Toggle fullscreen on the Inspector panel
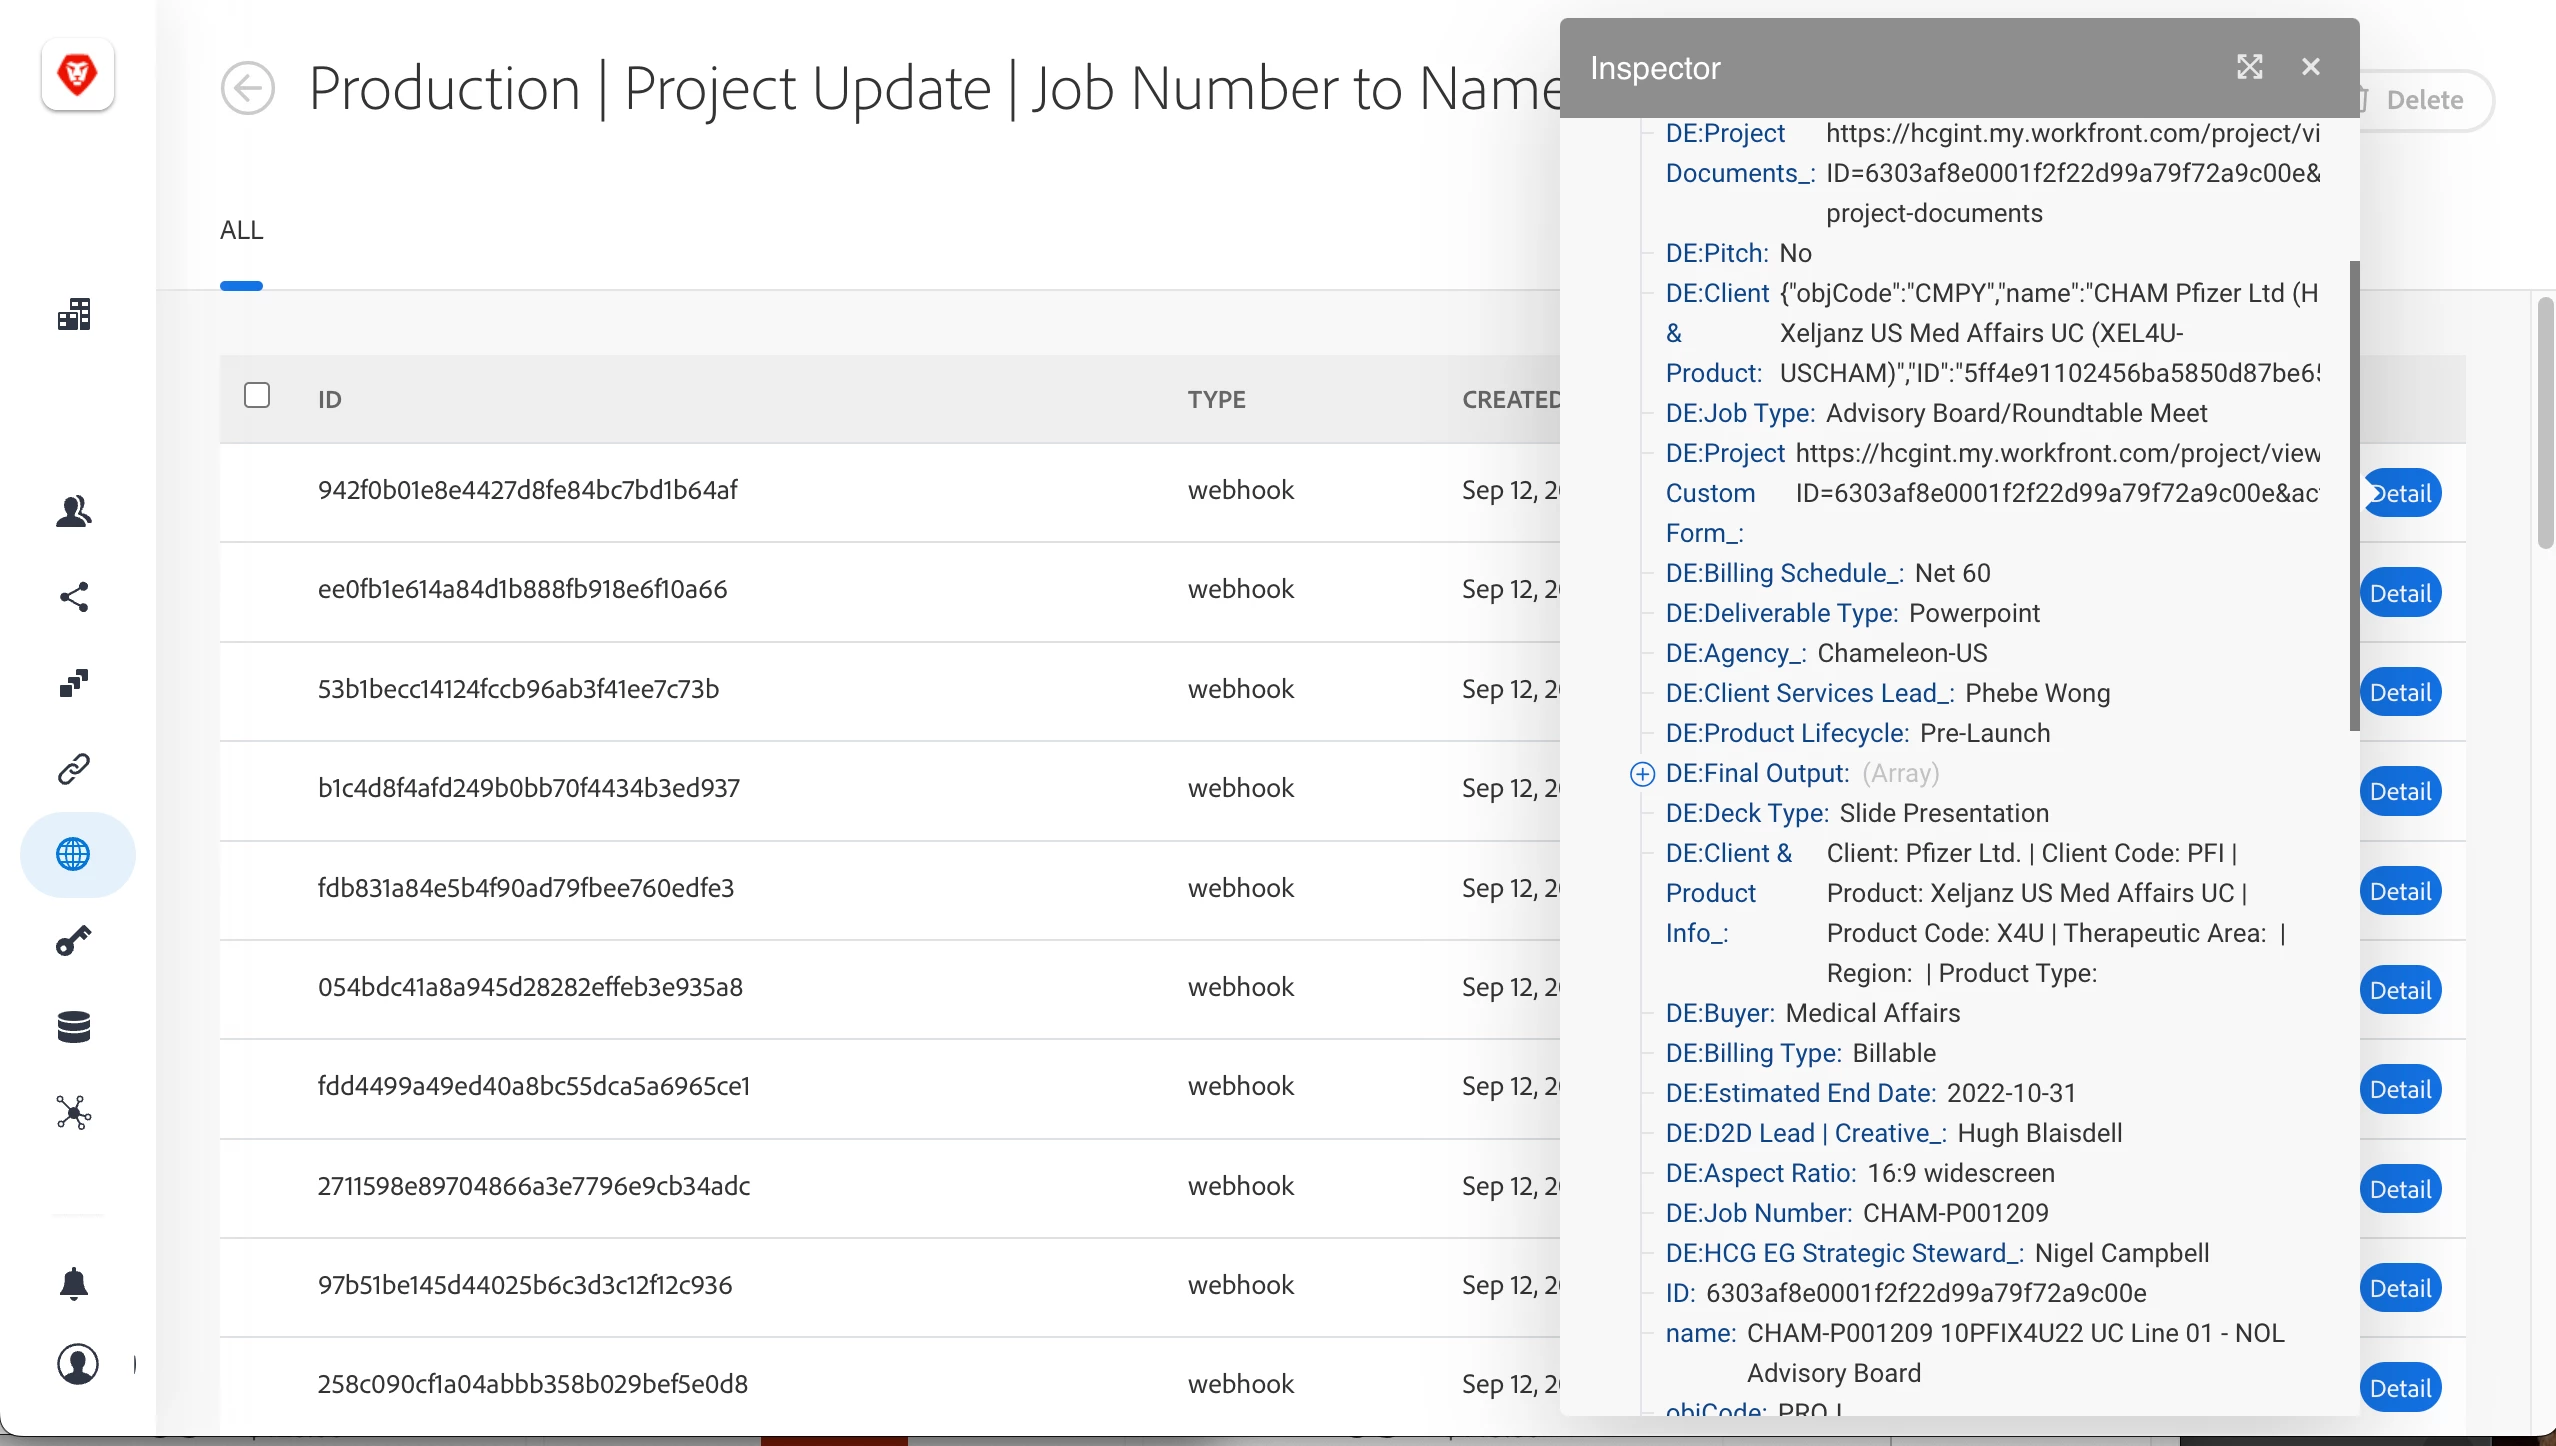The width and height of the screenshot is (2556, 1446). pyautogui.click(x=2249, y=67)
